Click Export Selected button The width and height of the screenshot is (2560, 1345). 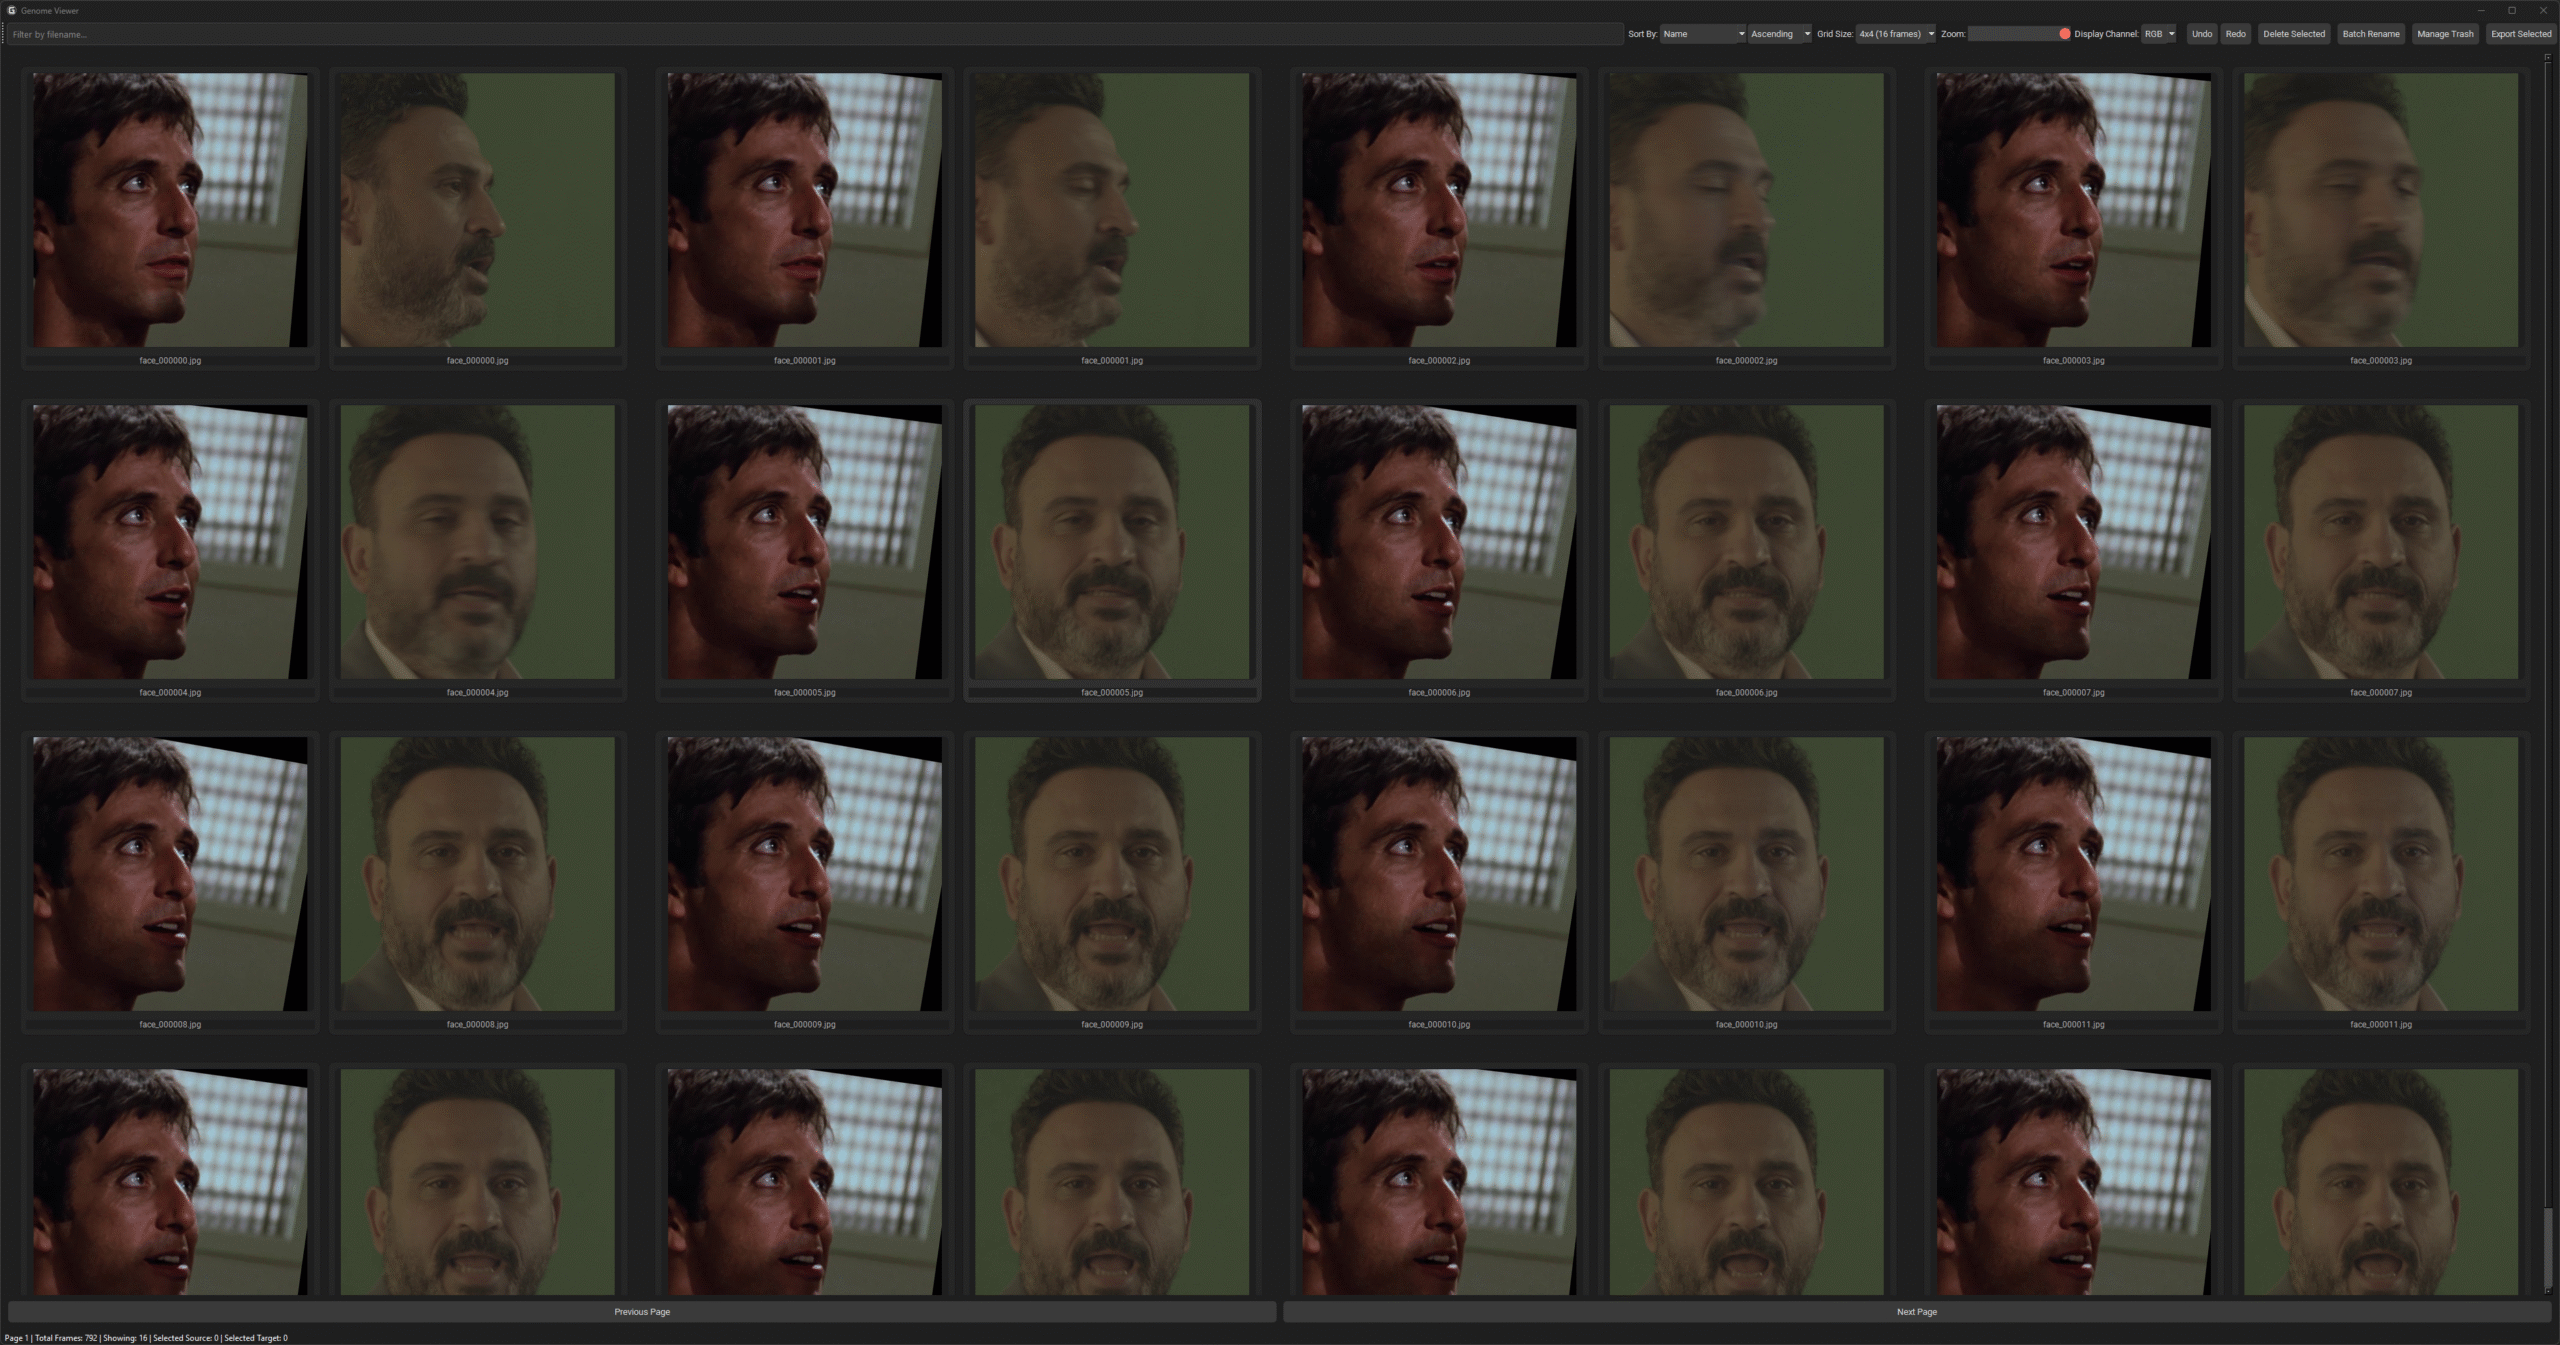pyautogui.click(x=2521, y=34)
